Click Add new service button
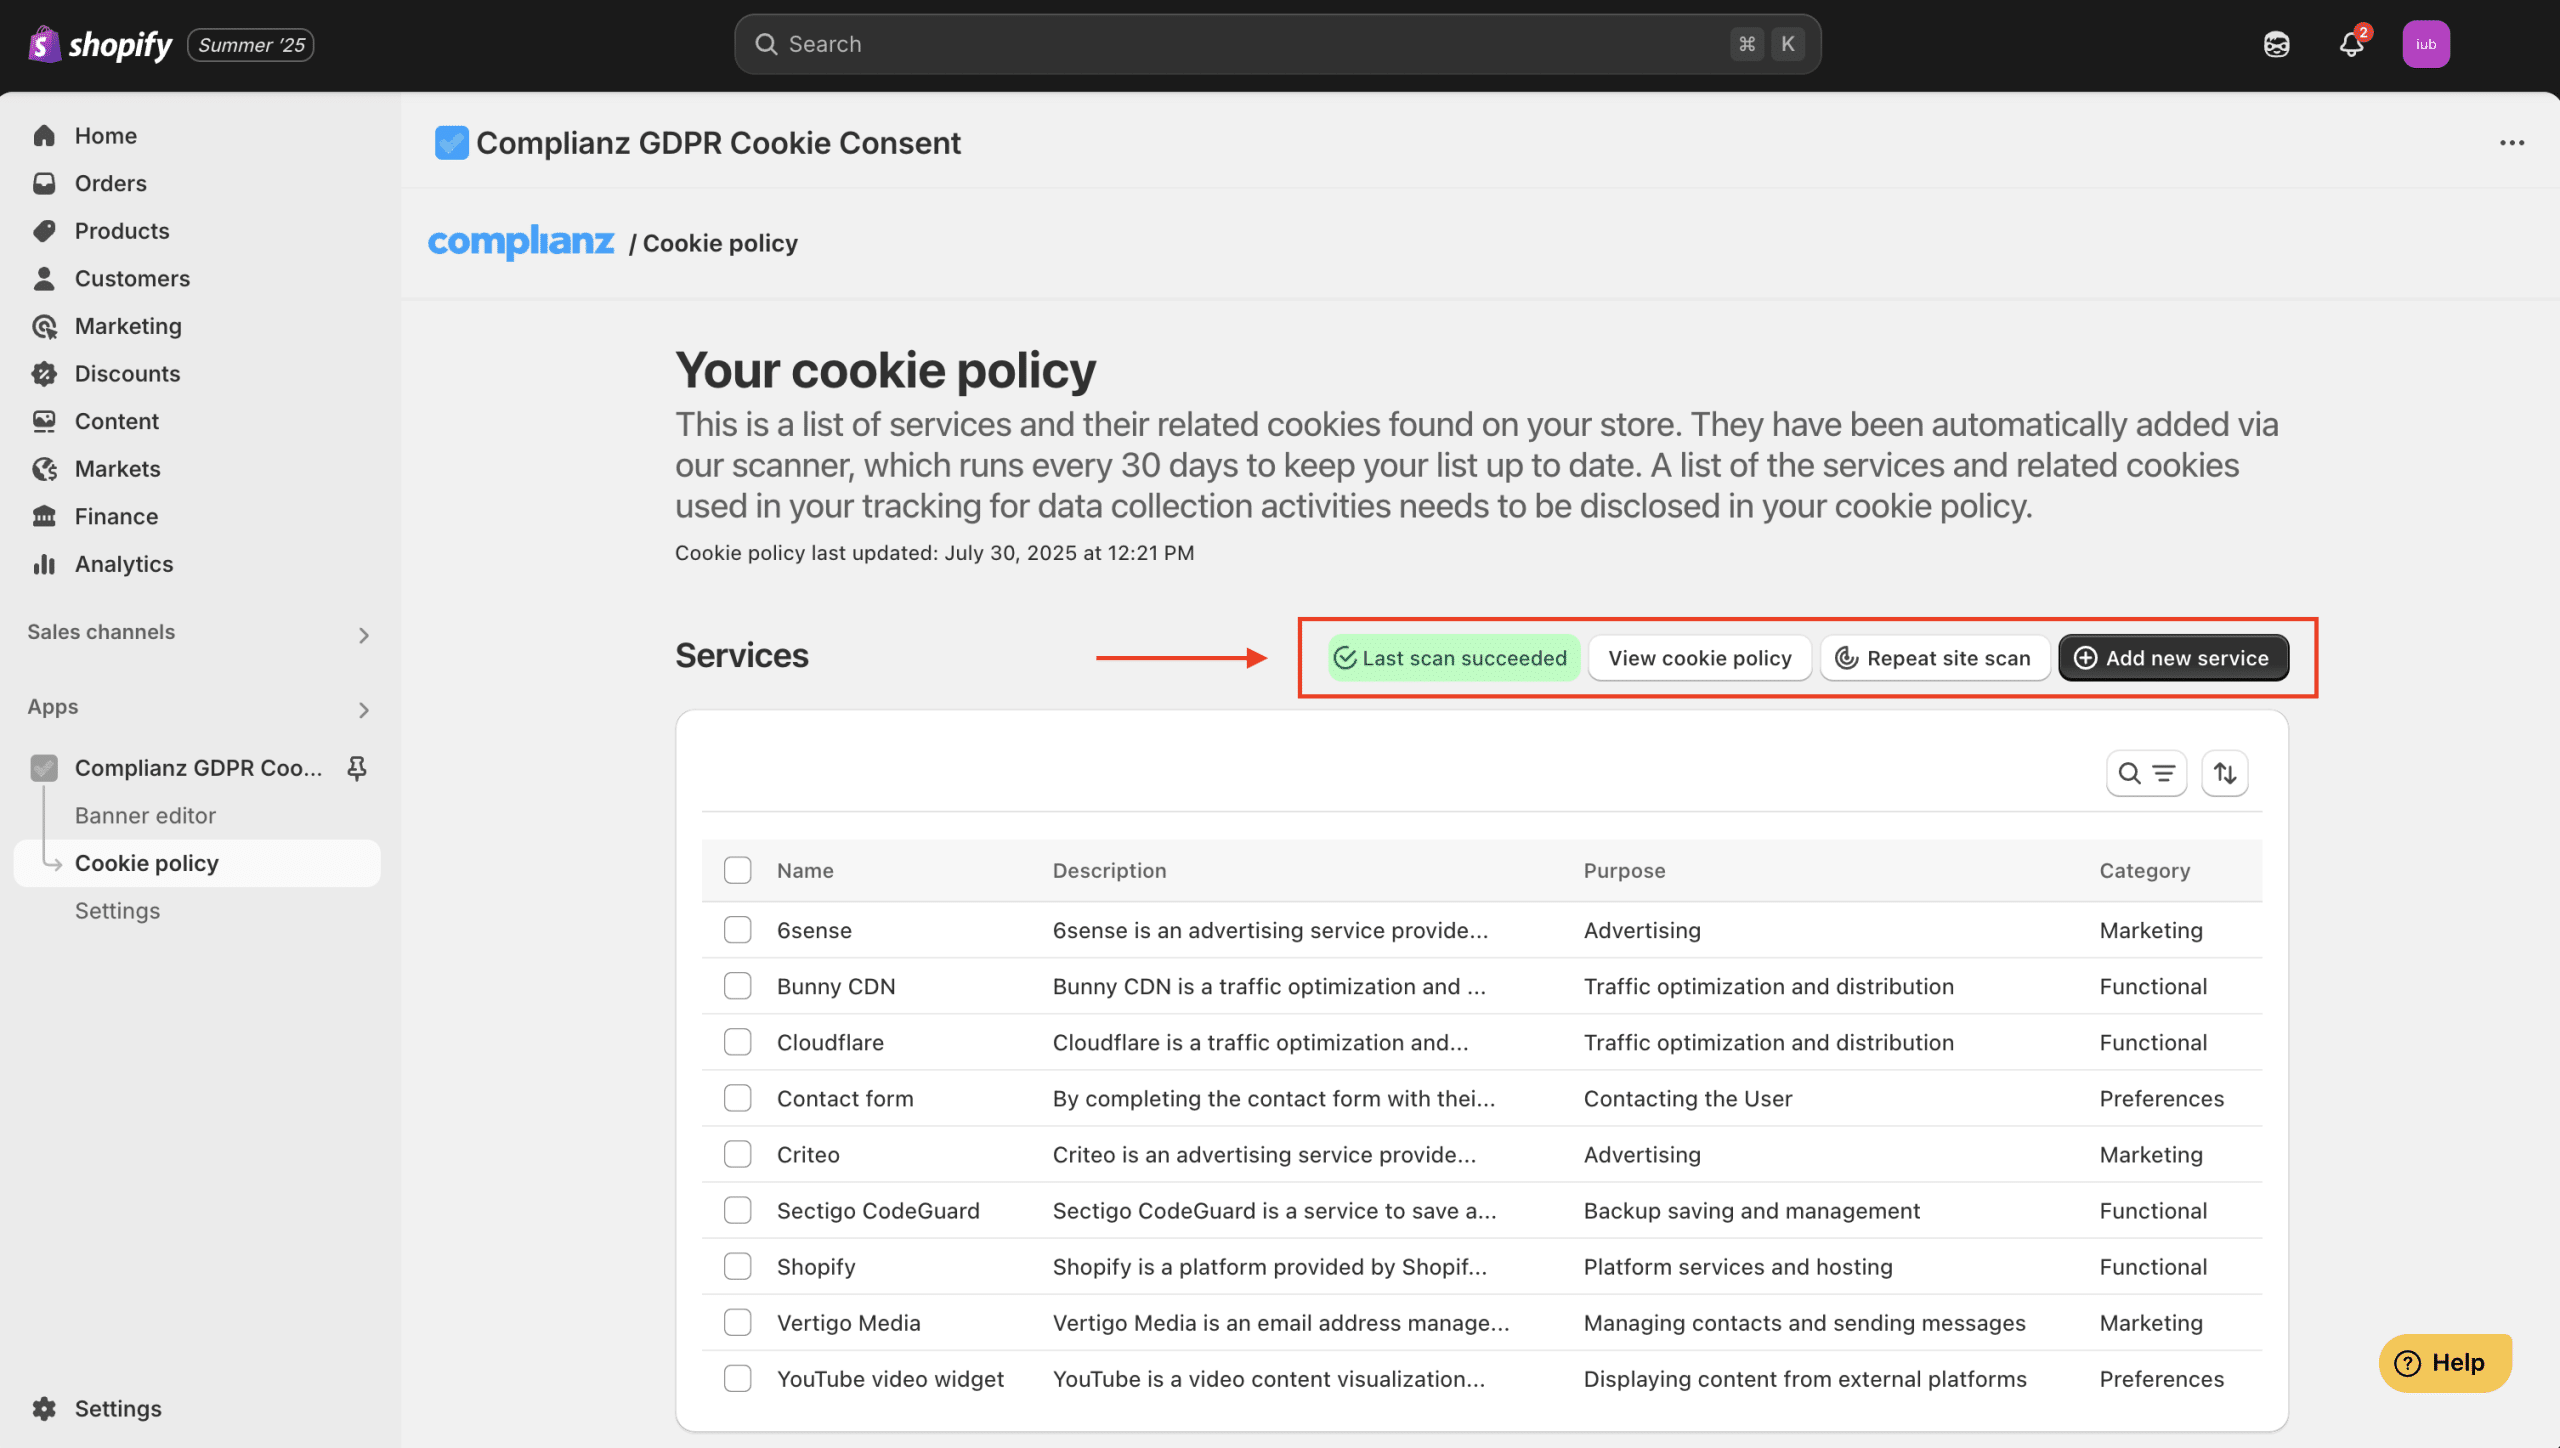This screenshot has width=2560, height=1448. [2173, 658]
